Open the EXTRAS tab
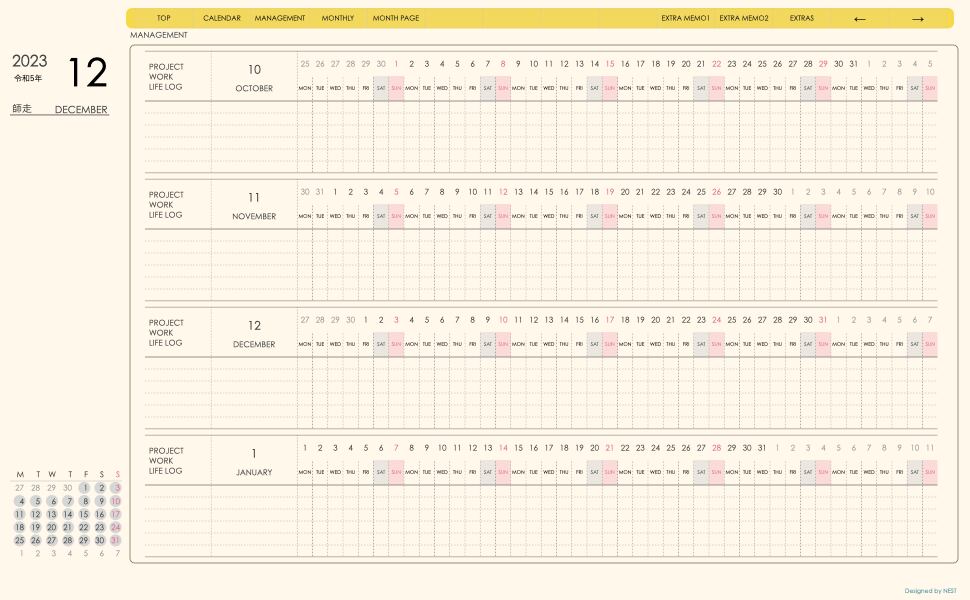The width and height of the screenshot is (970, 600). coord(801,18)
